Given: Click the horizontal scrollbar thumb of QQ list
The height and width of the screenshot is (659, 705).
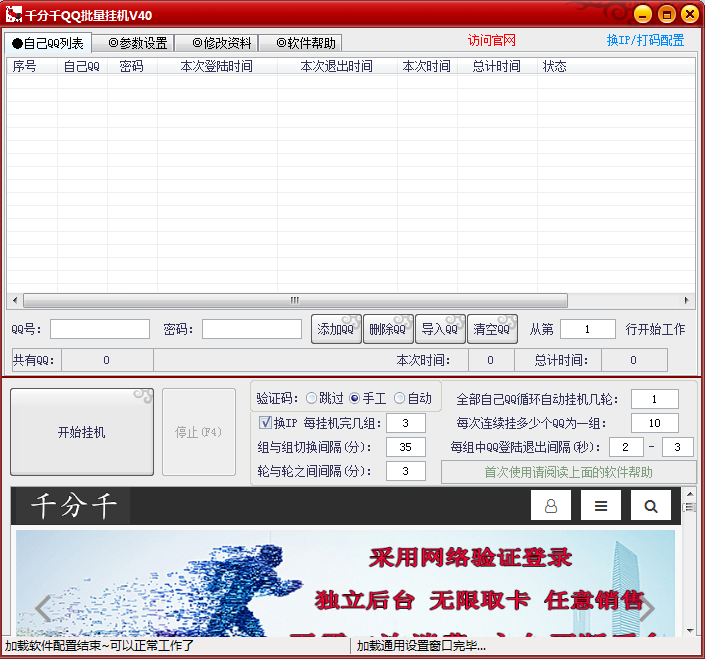Looking at the screenshot, I should [295, 300].
